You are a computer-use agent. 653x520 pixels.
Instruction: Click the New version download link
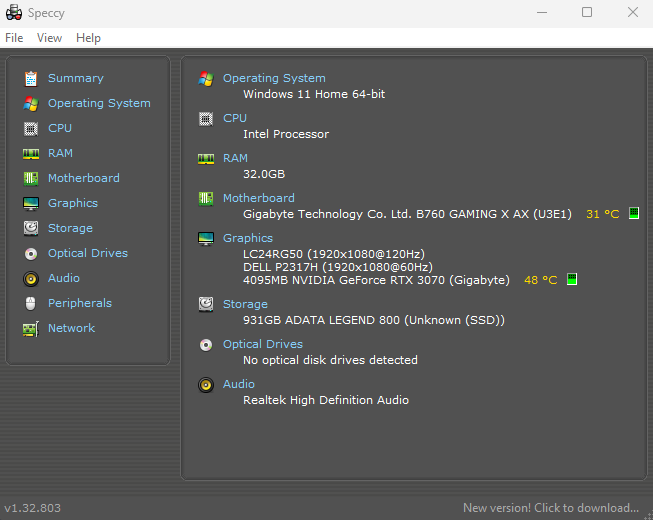550,508
